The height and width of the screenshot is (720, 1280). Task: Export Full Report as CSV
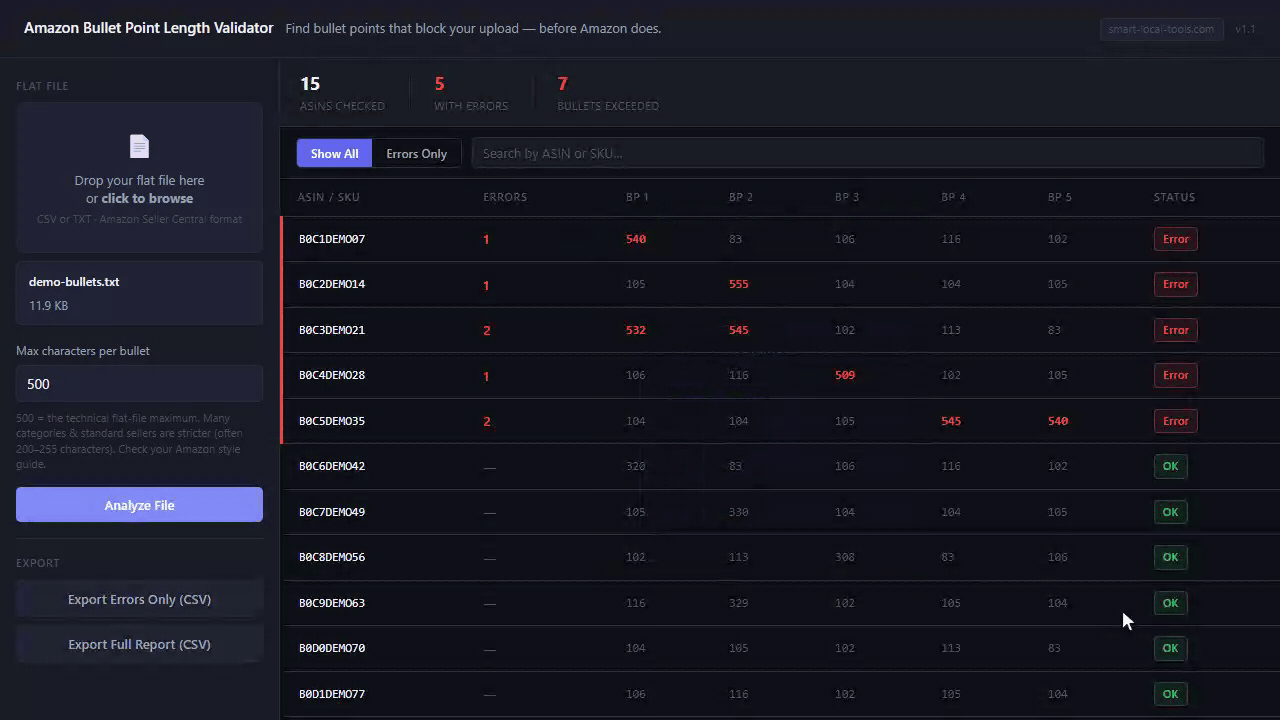click(139, 644)
